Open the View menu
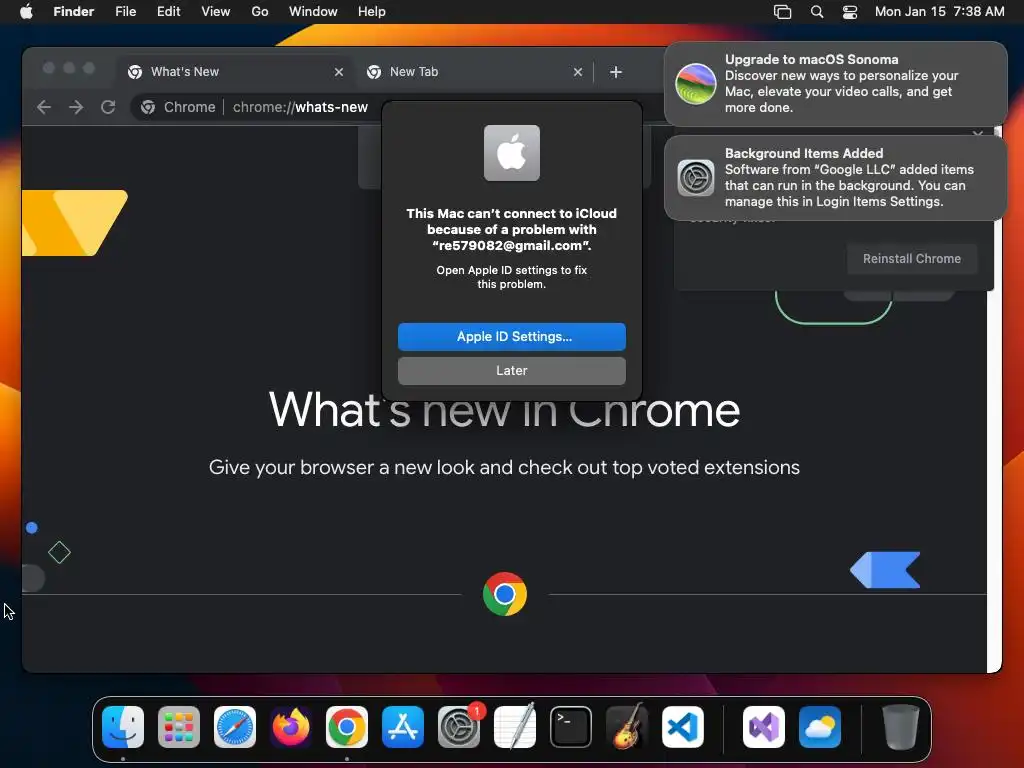Viewport: 1024px width, 768px height. click(216, 11)
